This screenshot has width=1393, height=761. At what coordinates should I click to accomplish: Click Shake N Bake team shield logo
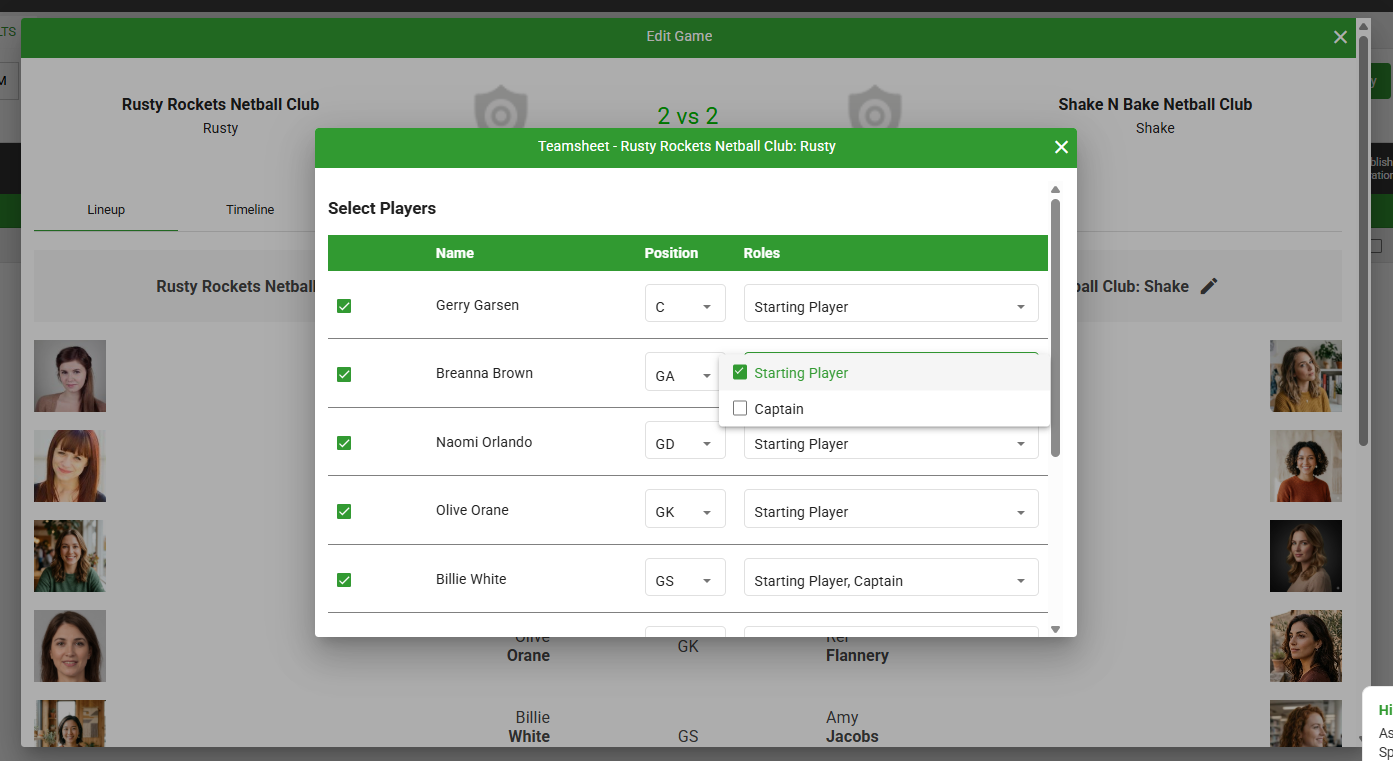pyautogui.click(x=875, y=107)
